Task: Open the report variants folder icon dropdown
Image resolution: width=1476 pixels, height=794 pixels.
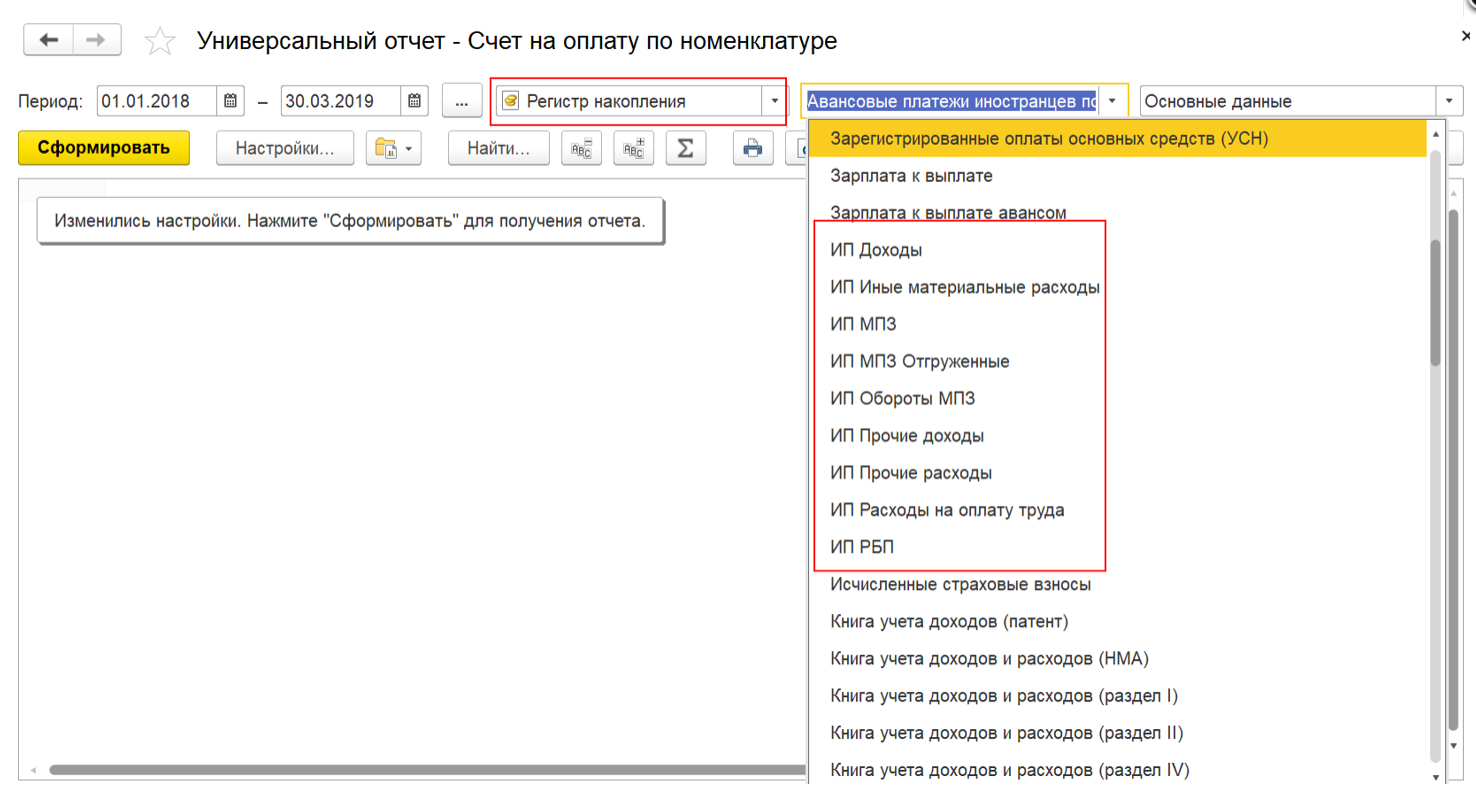Action: pos(394,148)
